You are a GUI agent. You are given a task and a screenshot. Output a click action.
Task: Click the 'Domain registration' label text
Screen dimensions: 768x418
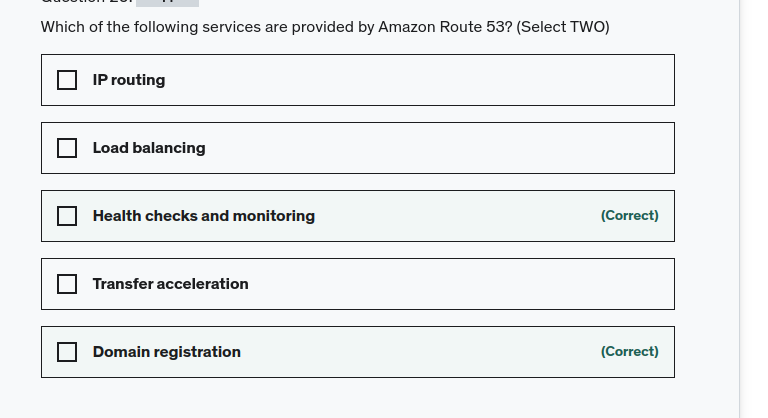point(166,352)
